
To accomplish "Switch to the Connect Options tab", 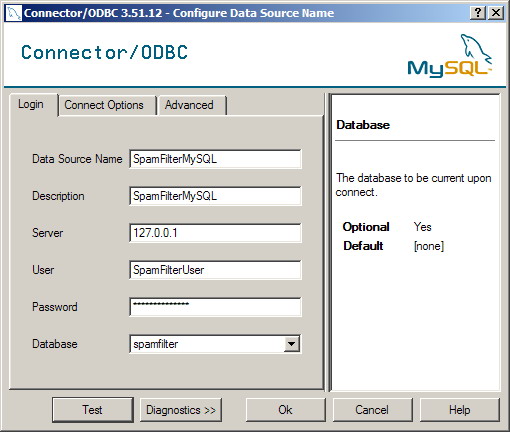I will pyautogui.click(x=104, y=105).
